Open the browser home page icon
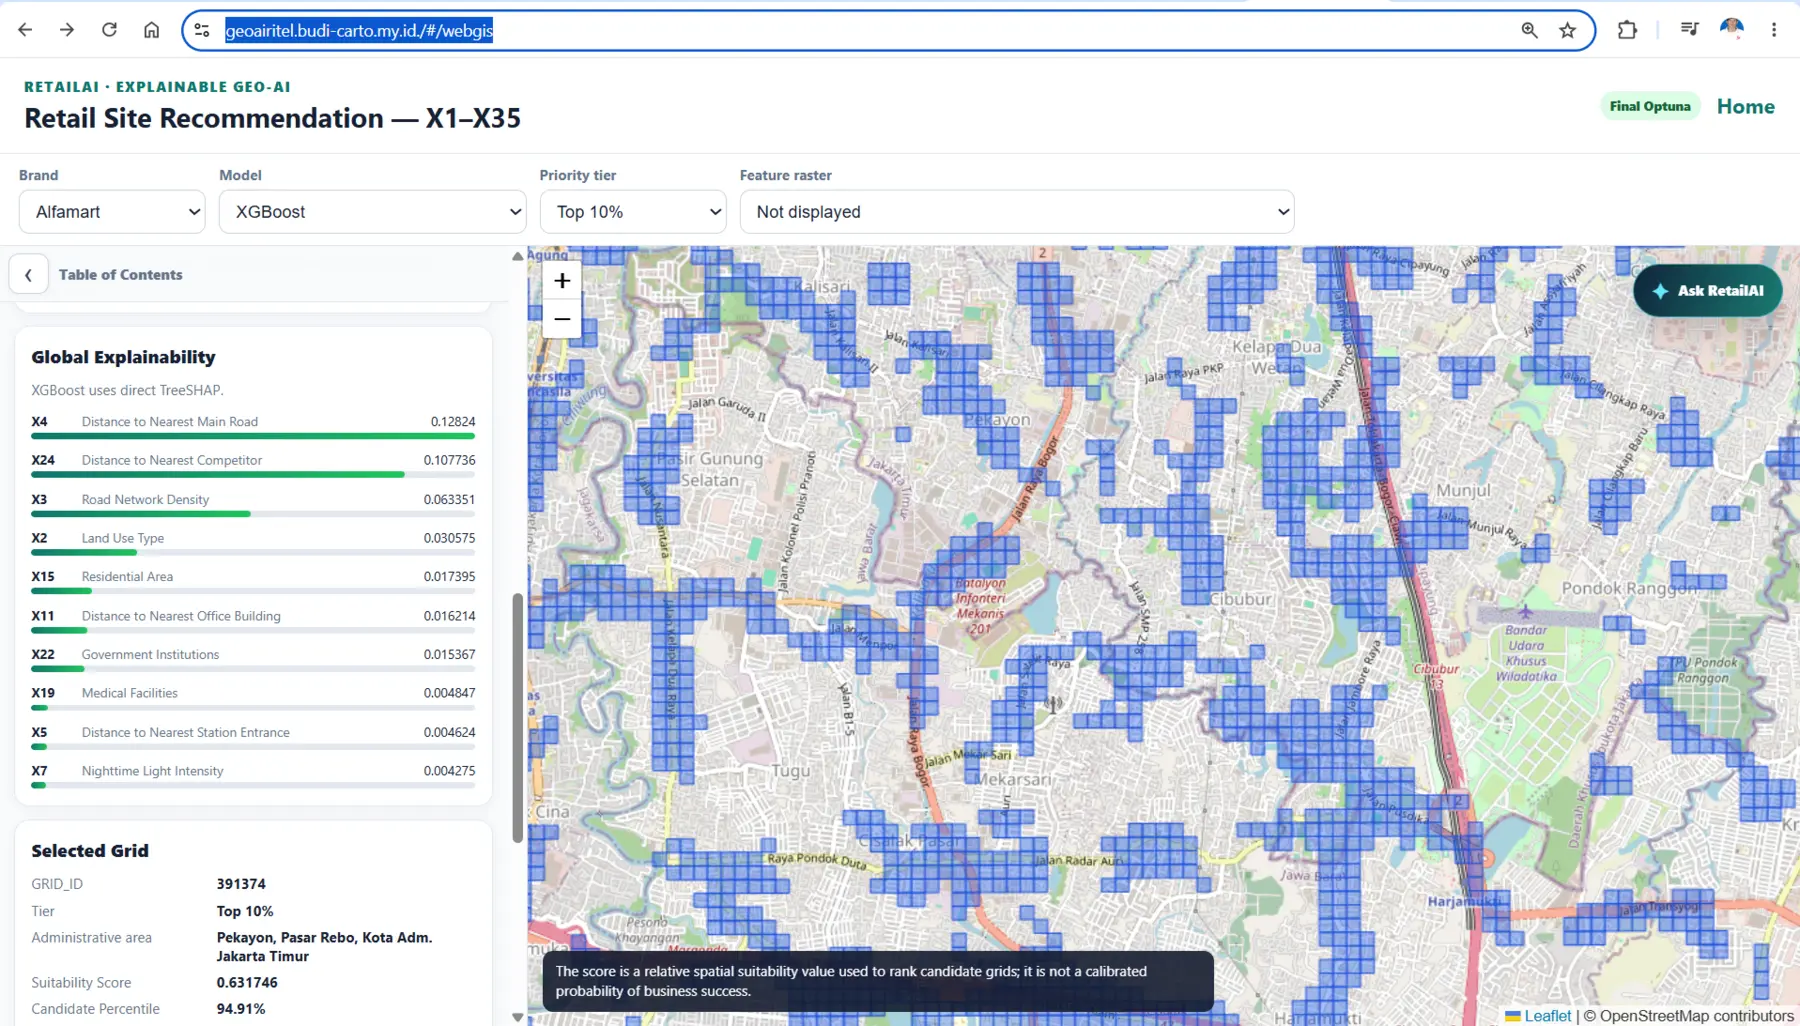Image resolution: width=1800 pixels, height=1026 pixels. 151,30
